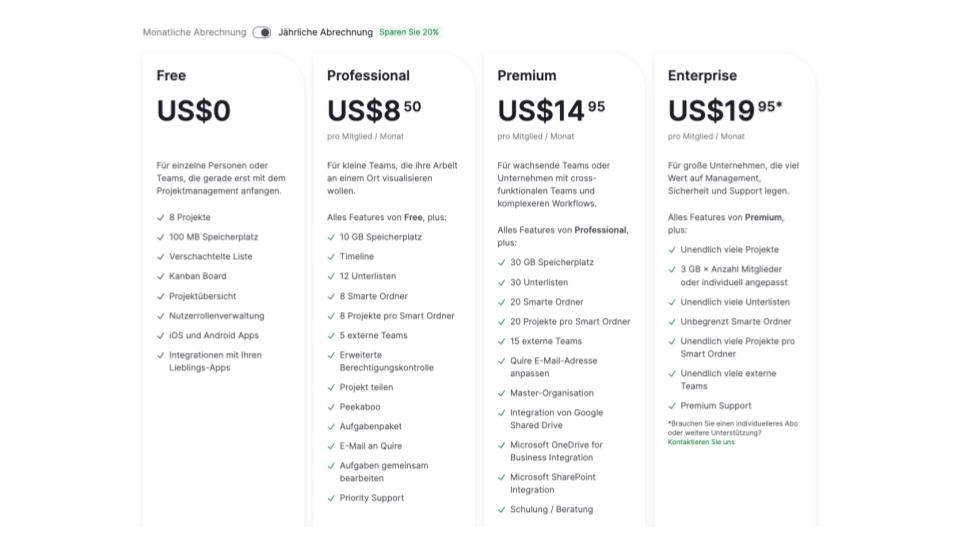Screen dimensions: 960x540
Task: Click checkmark beside Priority Support
Action: click(x=332, y=498)
